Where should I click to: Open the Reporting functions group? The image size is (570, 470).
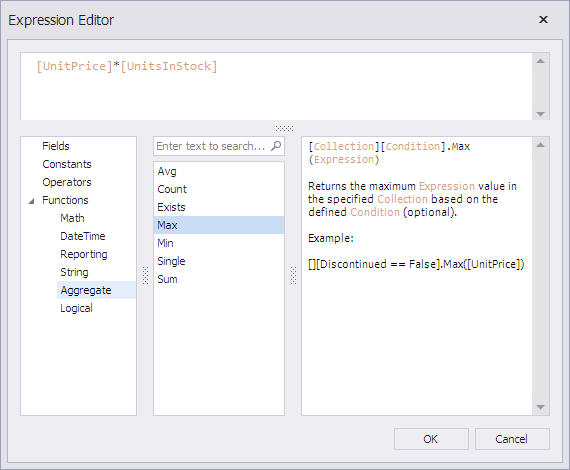(x=84, y=254)
